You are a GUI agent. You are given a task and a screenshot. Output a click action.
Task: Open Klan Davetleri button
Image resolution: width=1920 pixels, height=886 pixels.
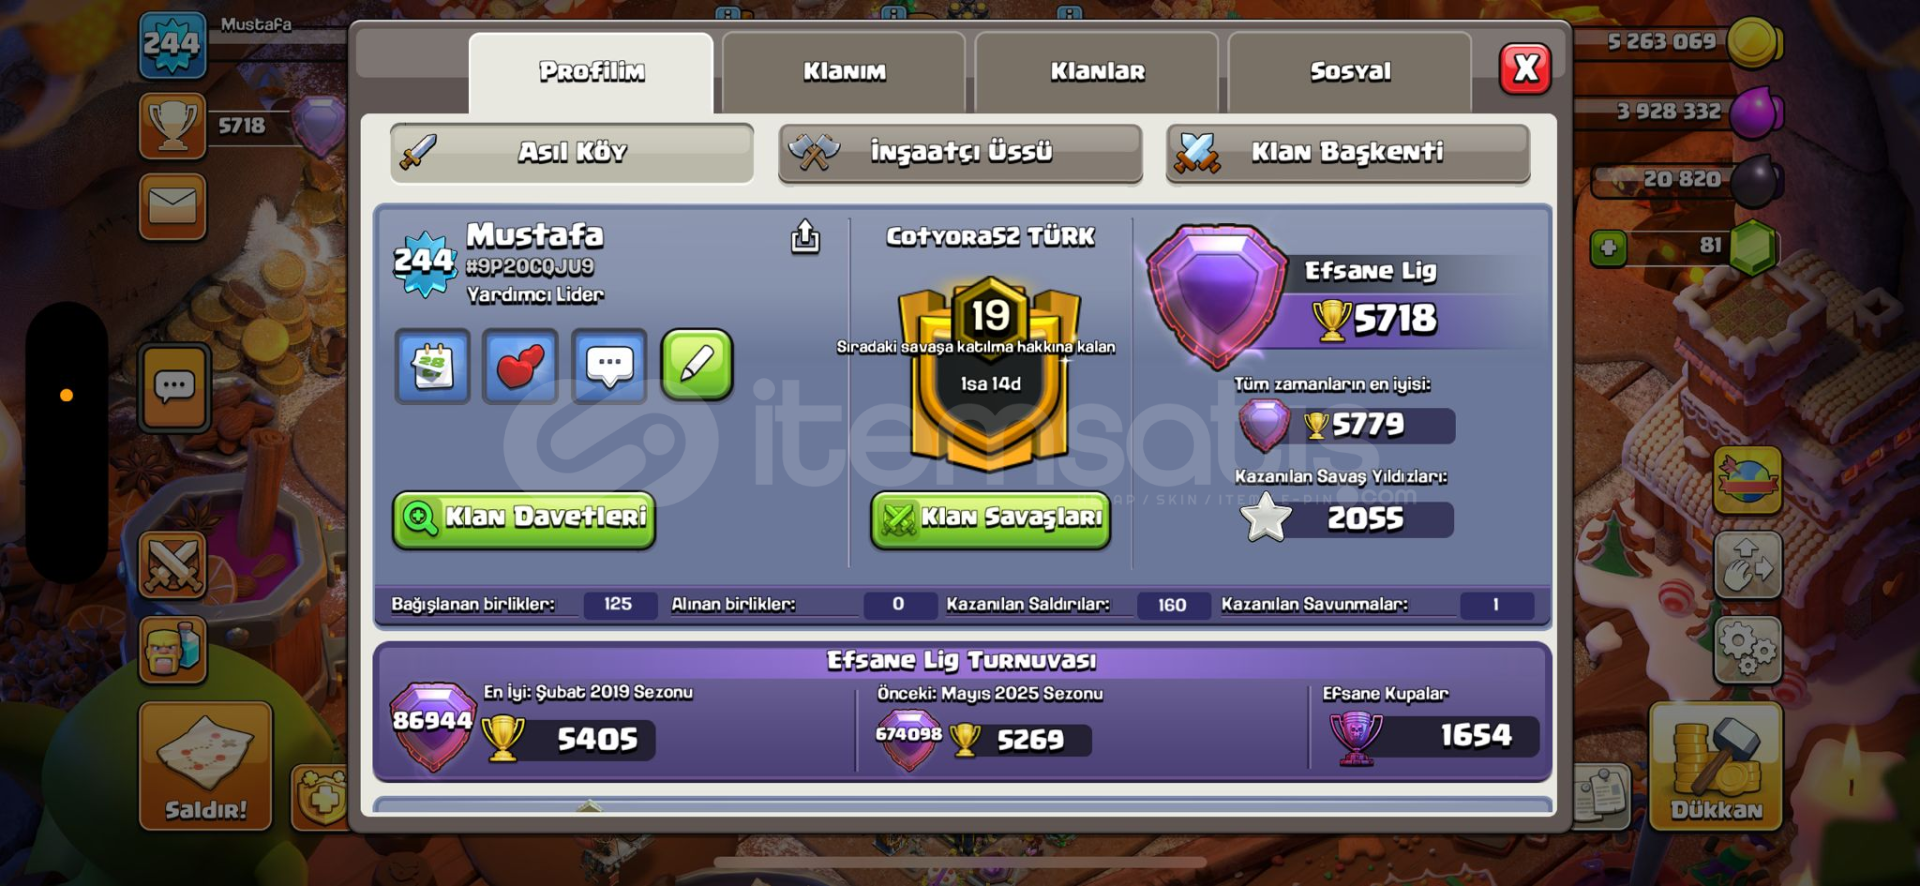pos(524,519)
